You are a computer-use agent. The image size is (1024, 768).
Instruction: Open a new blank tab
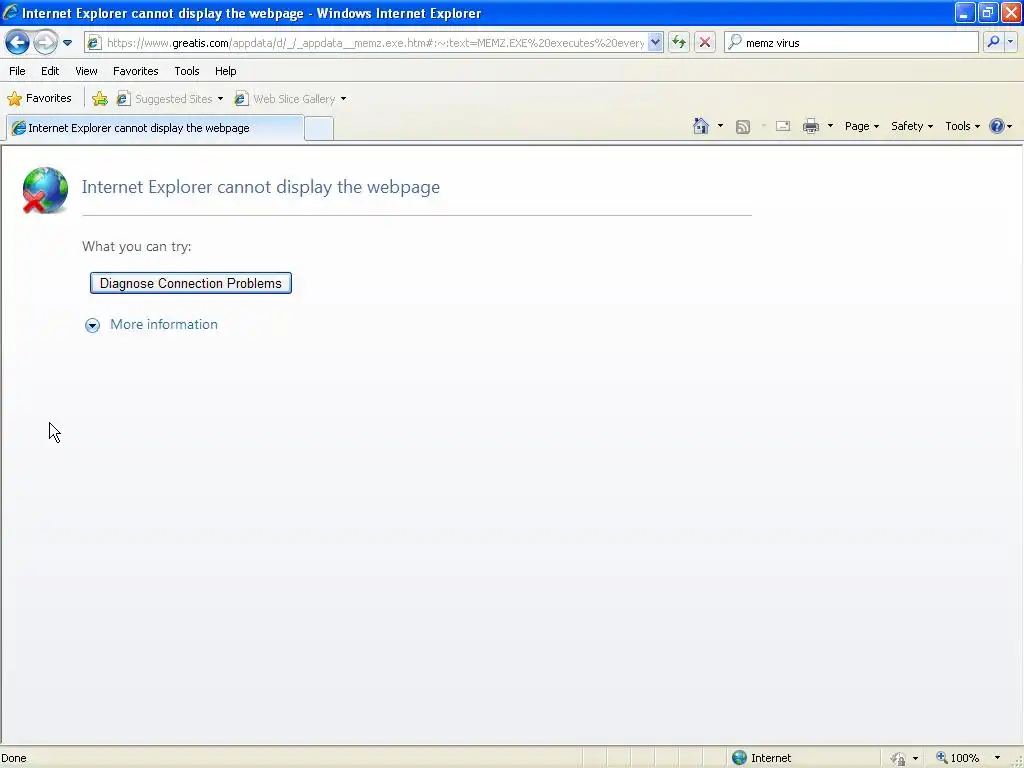(x=319, y=129)
